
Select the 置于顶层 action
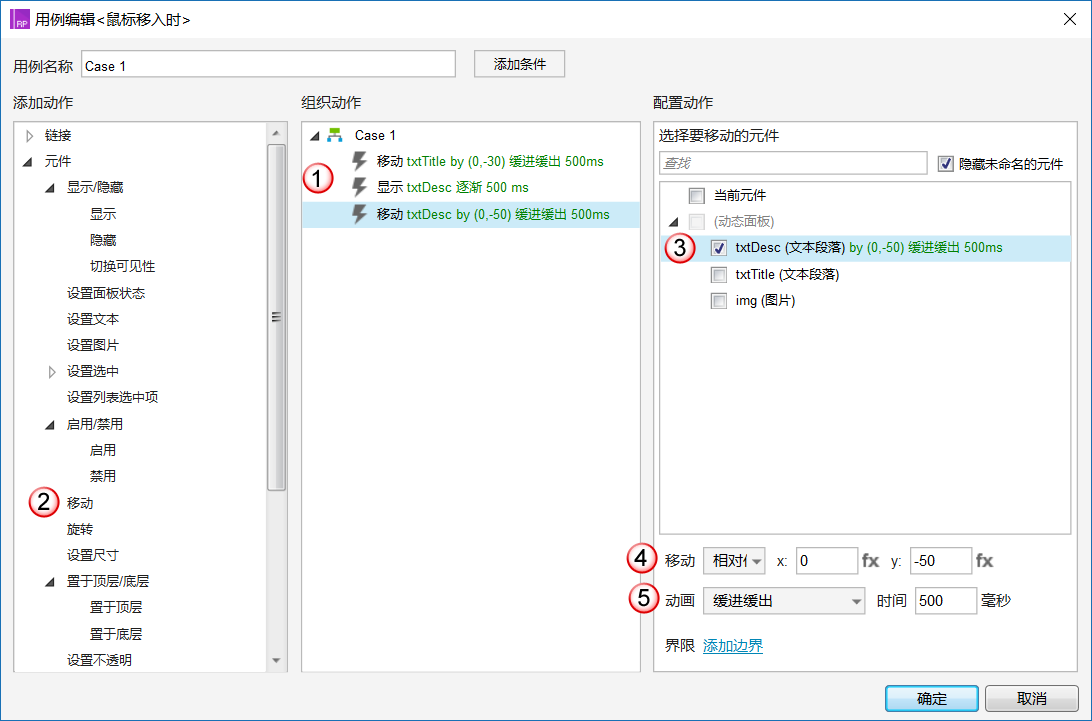[x=116, y=607]
